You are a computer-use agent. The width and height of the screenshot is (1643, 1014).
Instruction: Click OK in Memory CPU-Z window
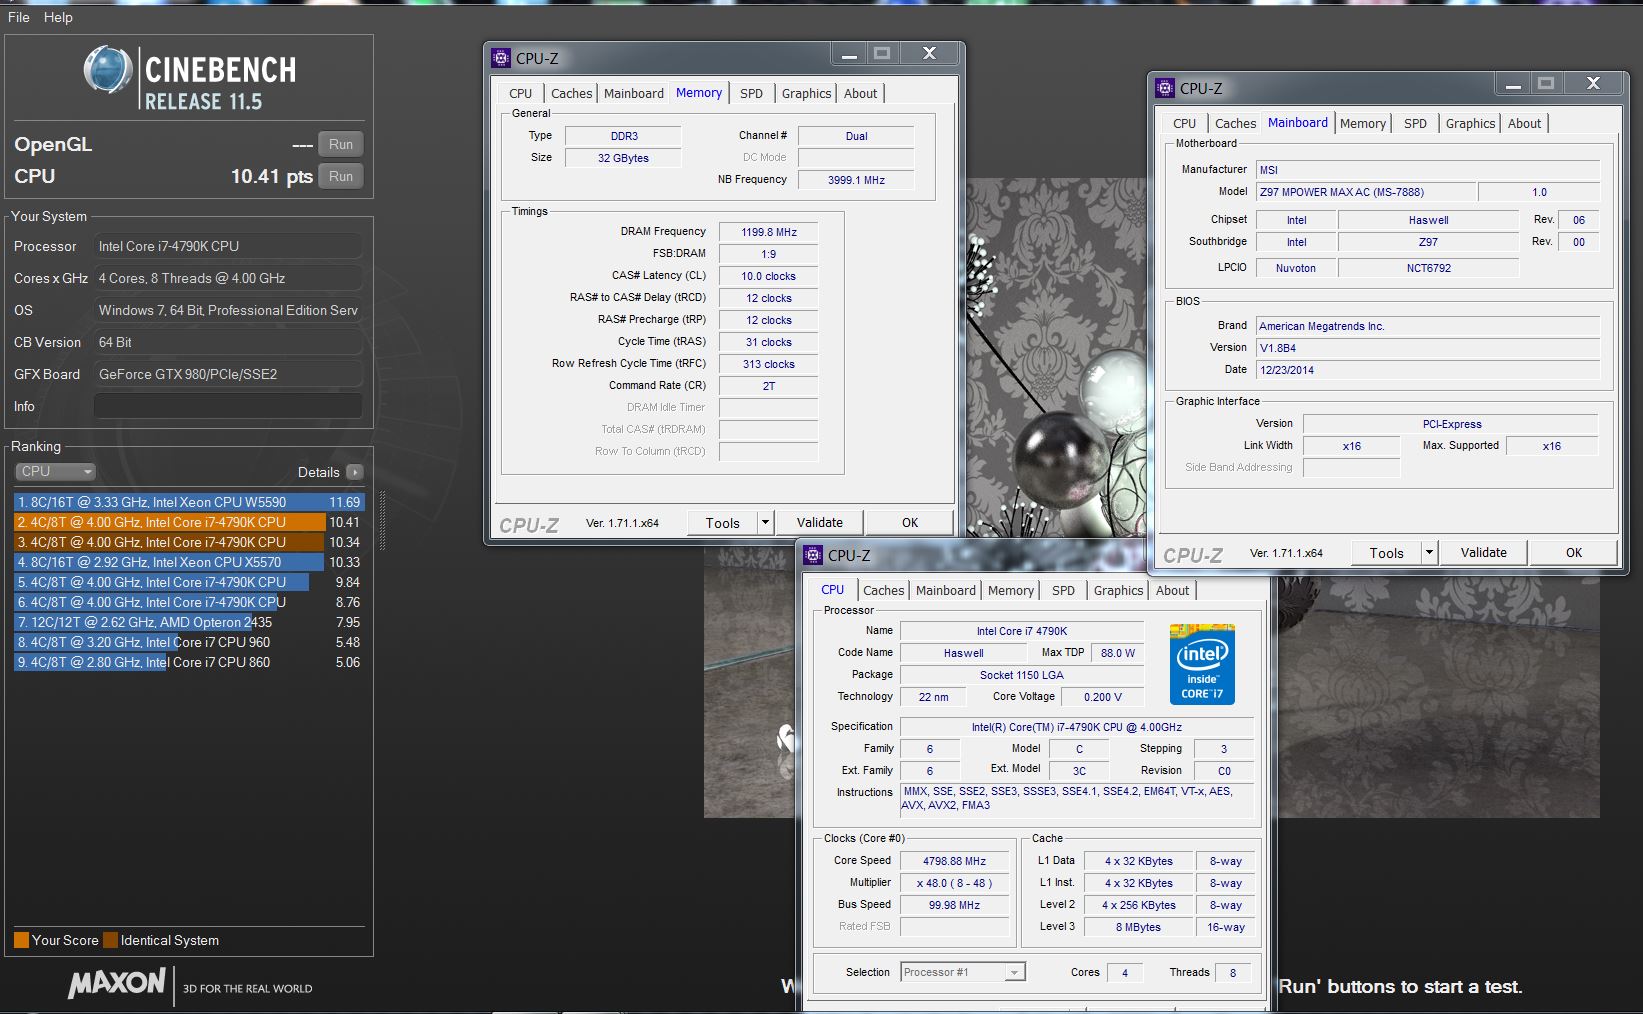(x=910, y=522)
